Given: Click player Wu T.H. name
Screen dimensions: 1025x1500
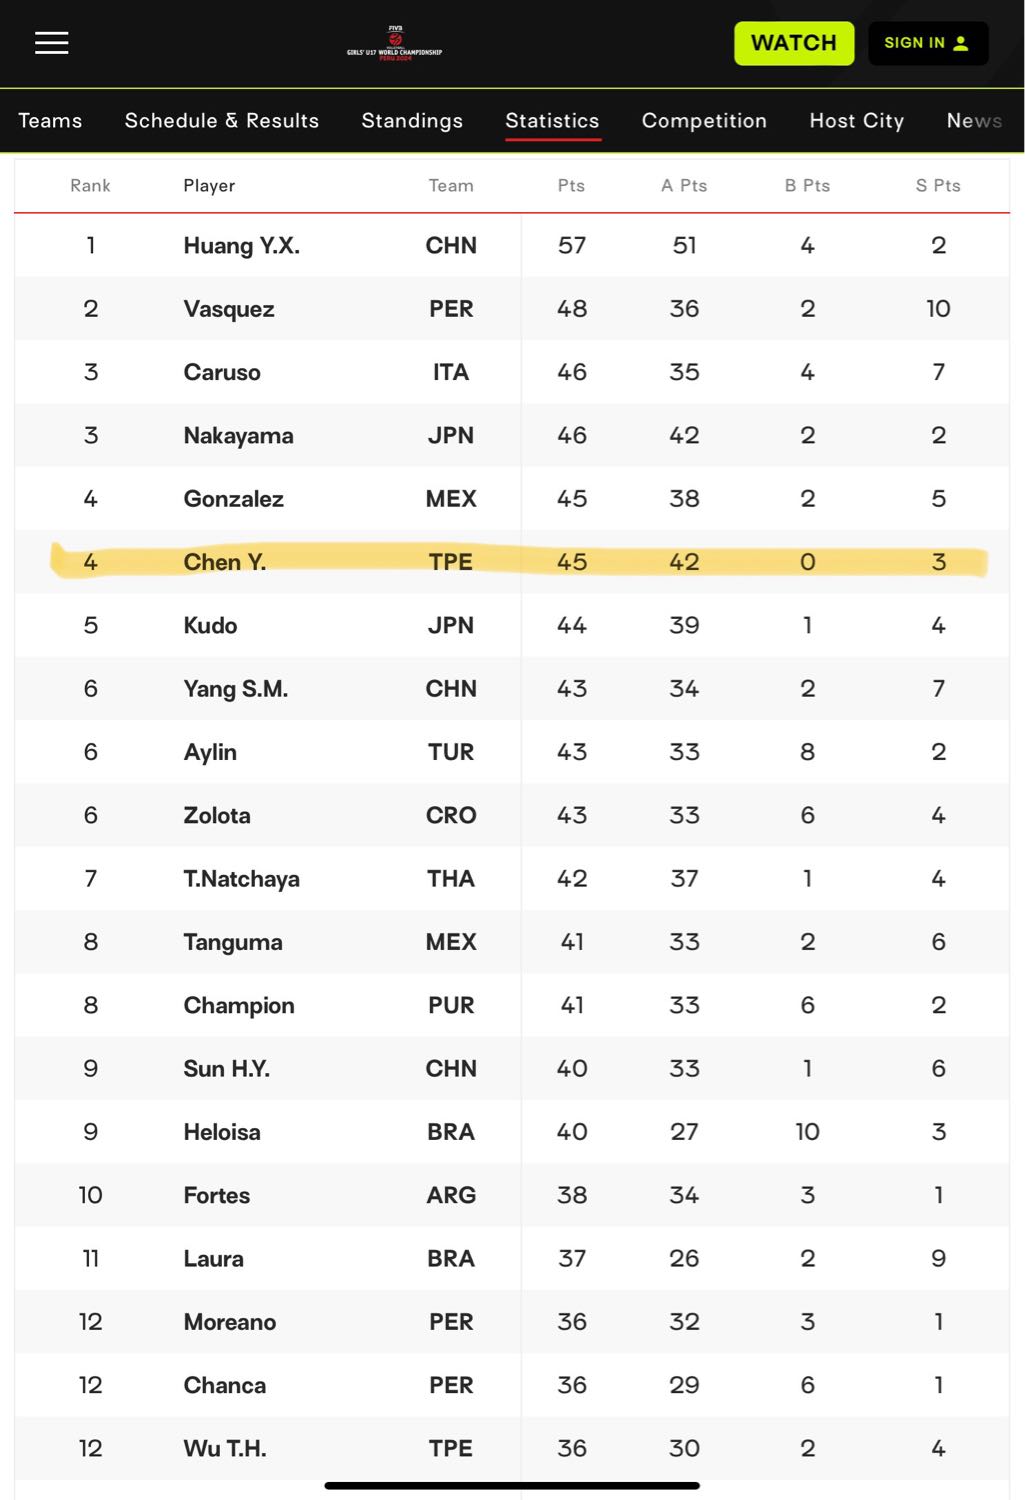Looking at the screenshot, I should click(x=224, y=1448).
